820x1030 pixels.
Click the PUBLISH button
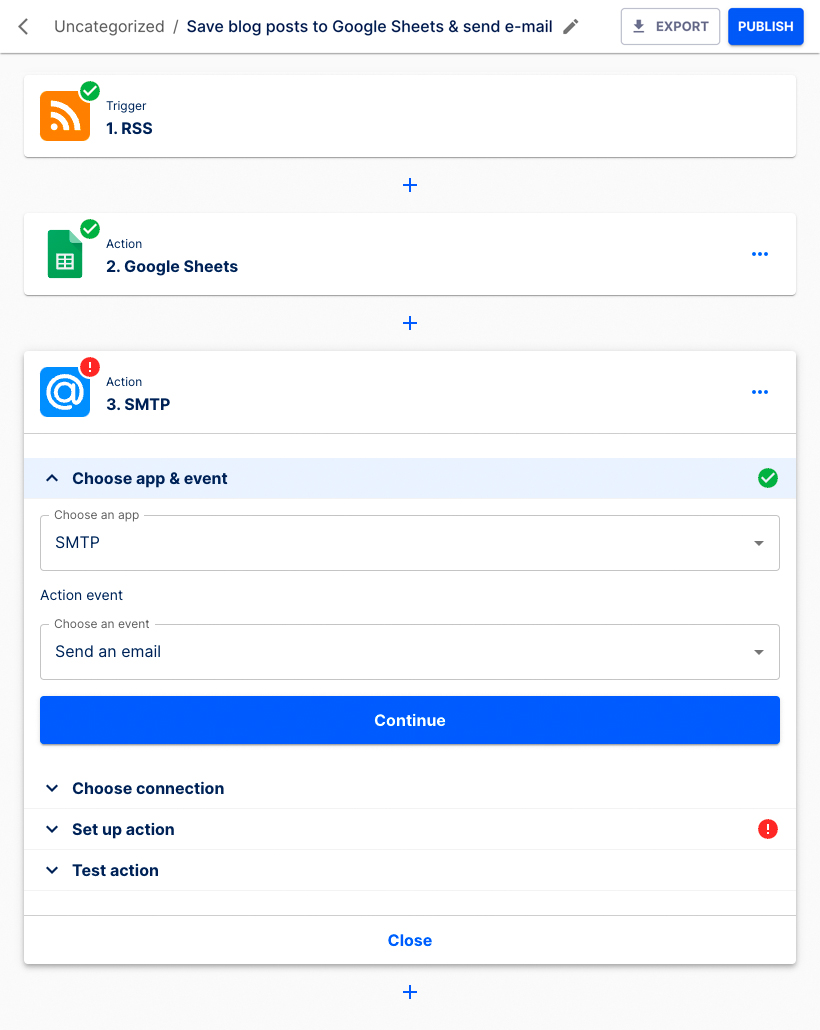point(765,26)
